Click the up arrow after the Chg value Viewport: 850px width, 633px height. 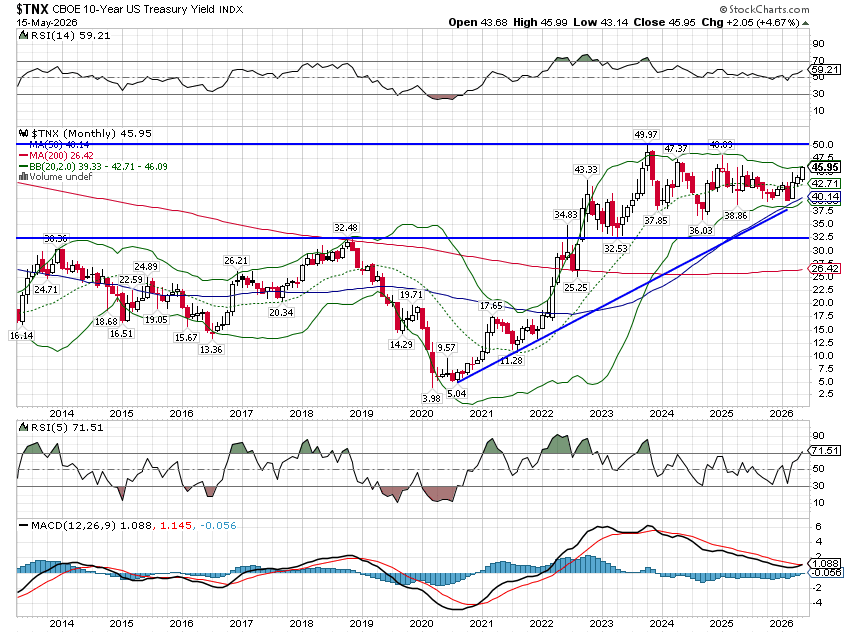[x=805, y=23]
